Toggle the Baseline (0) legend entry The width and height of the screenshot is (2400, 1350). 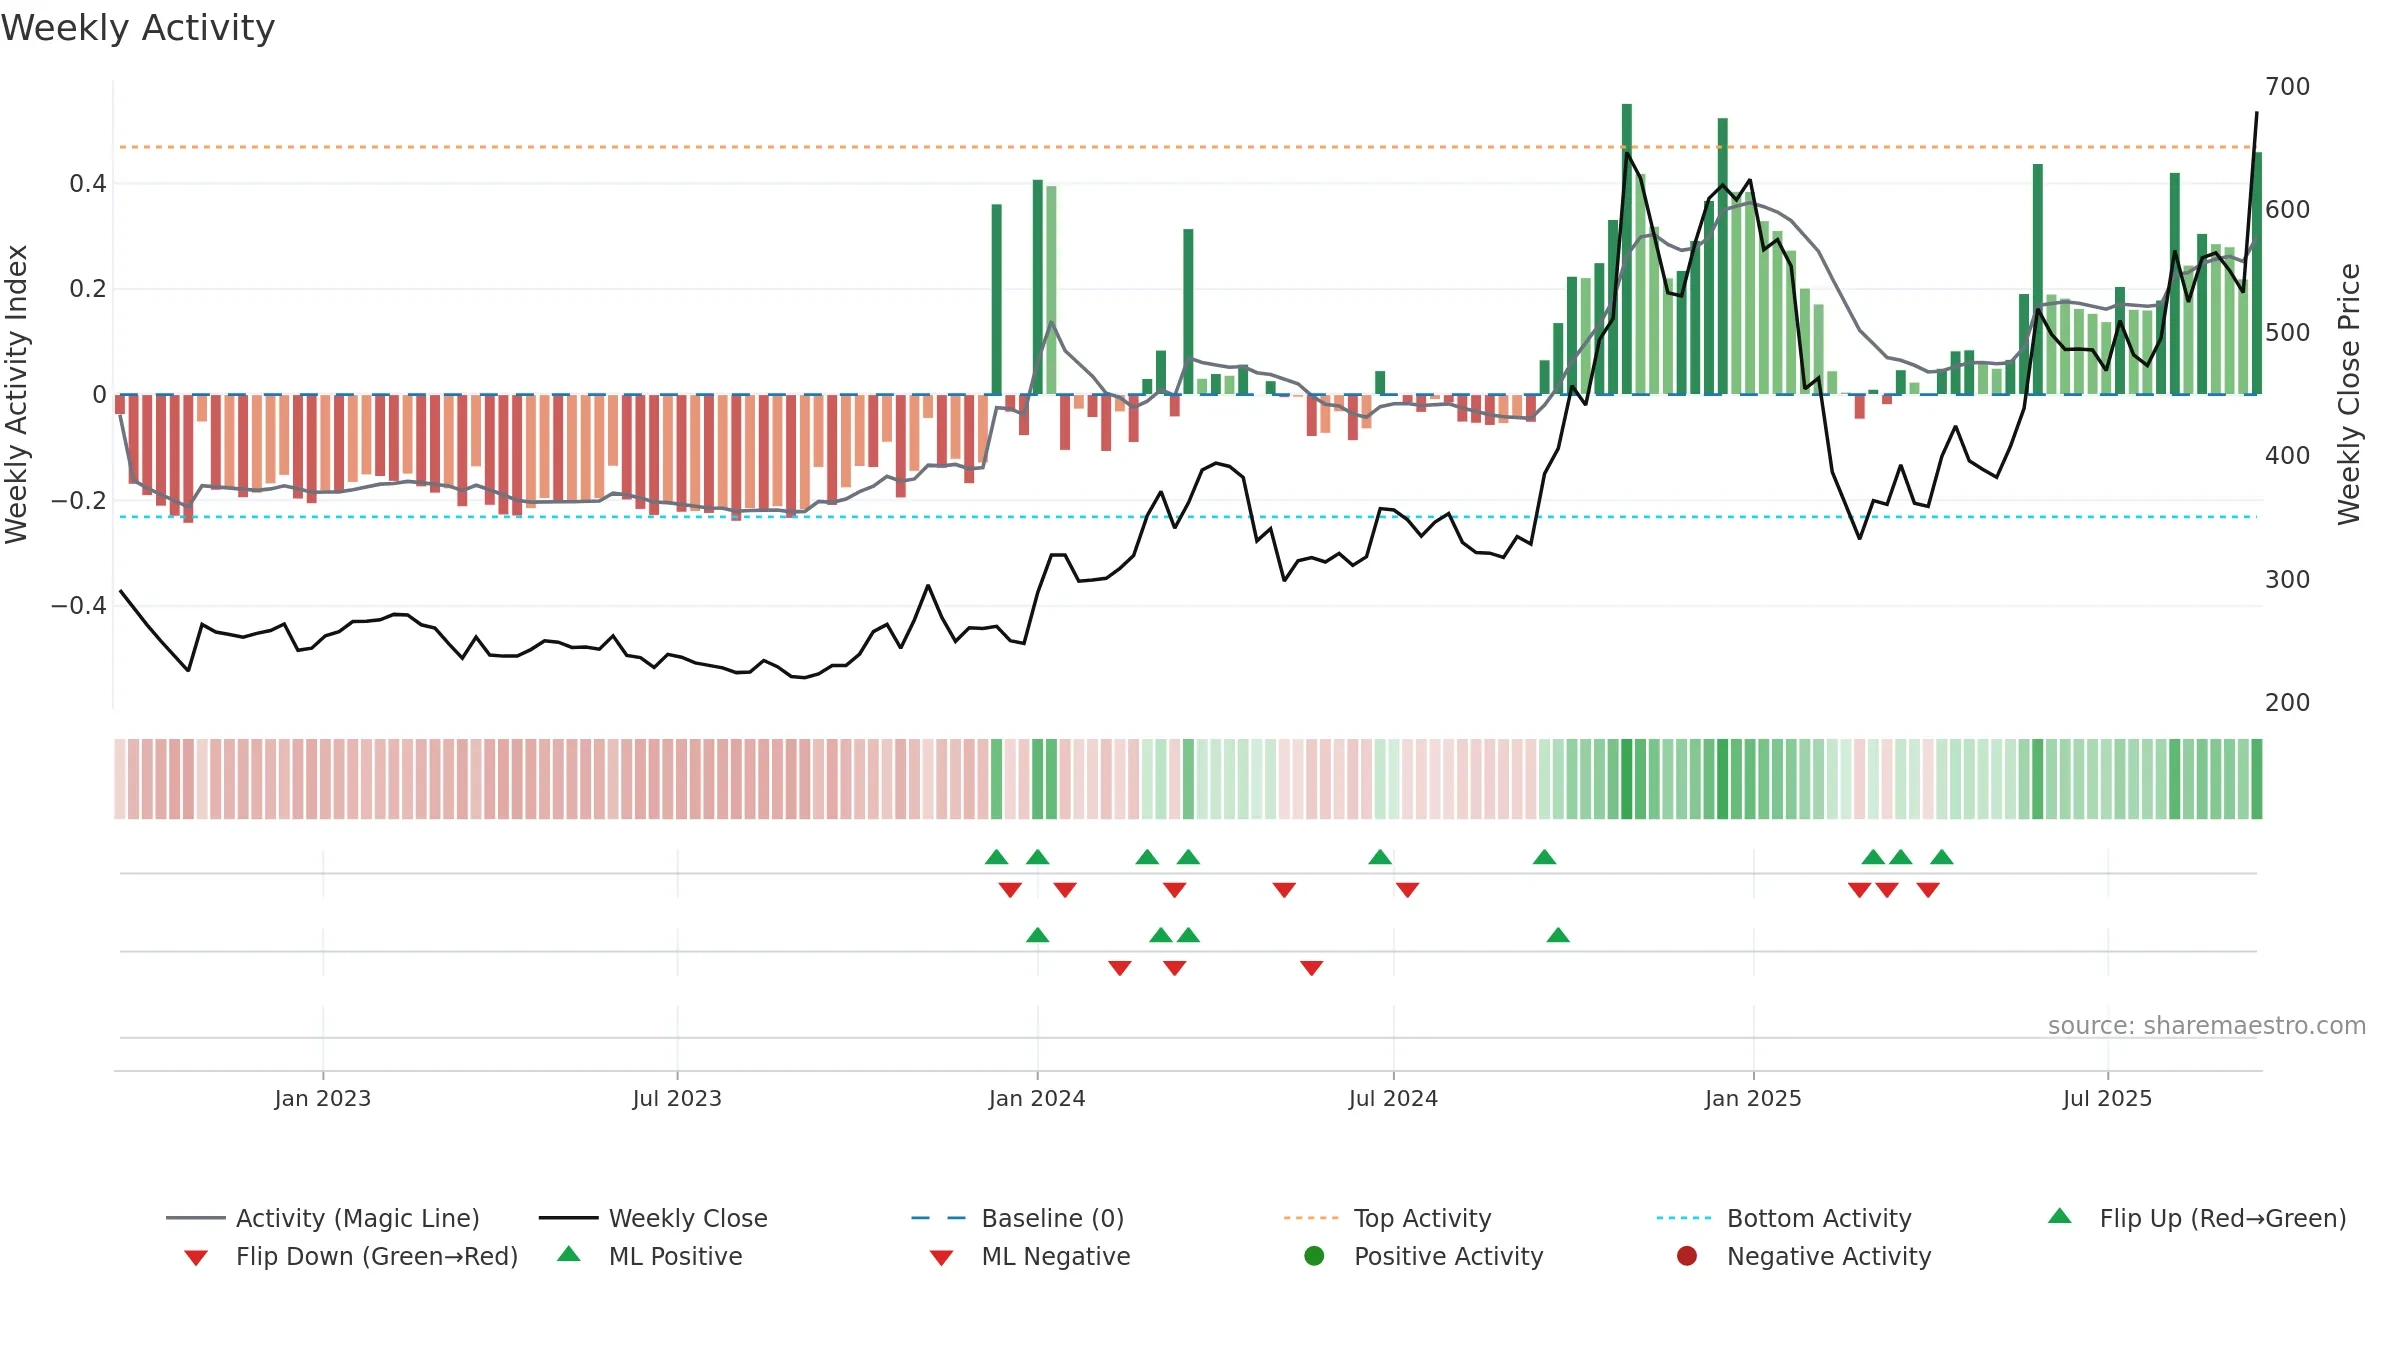point(1018,1218)
